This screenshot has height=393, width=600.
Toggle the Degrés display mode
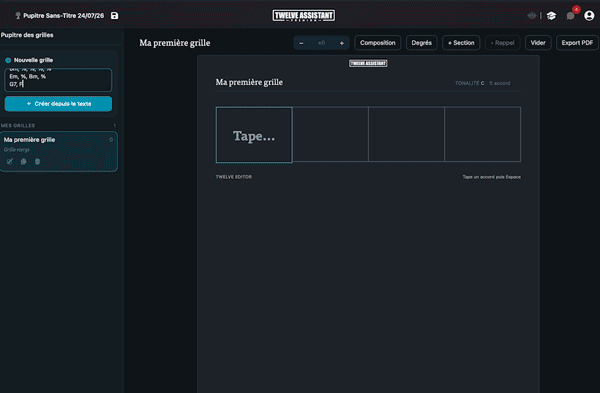click(x=421, y=43)
